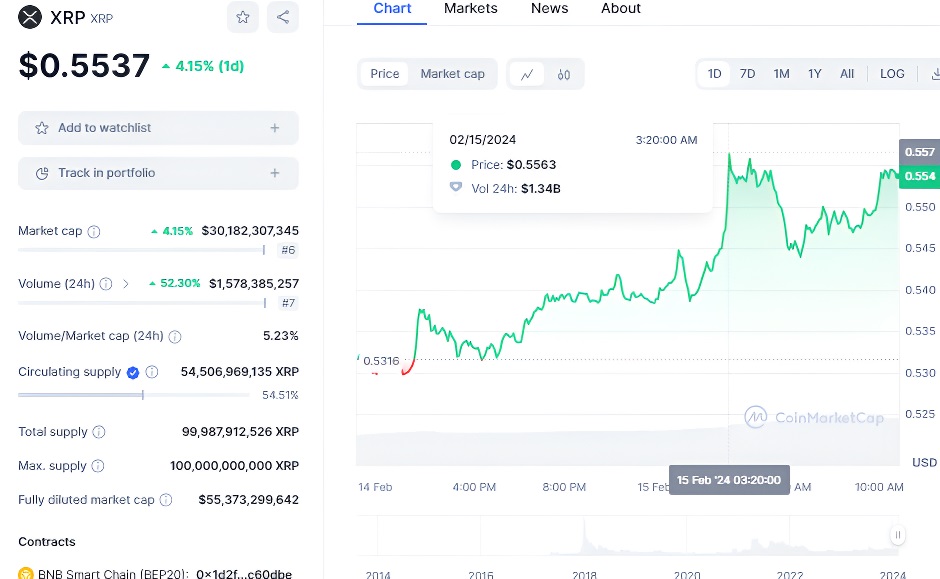Click the market cap rank #6 badge
Image resolution: width=940 pixels, height=579 pixels.
(288, 250)
